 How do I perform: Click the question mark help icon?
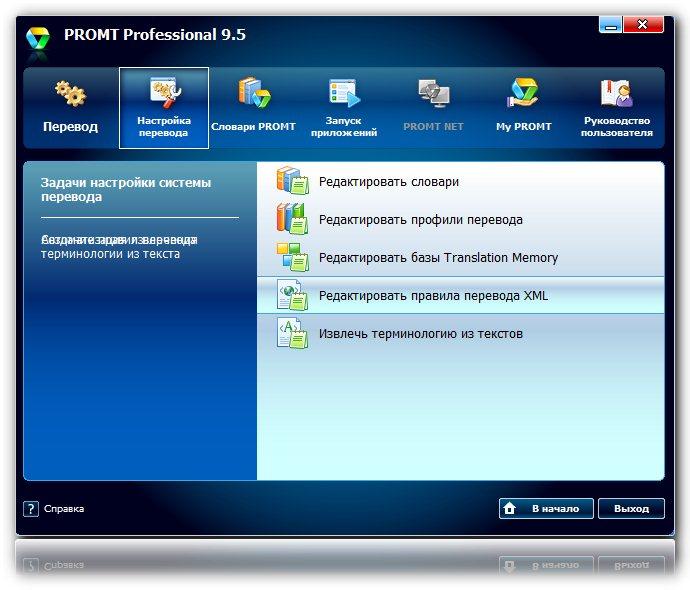31,509
